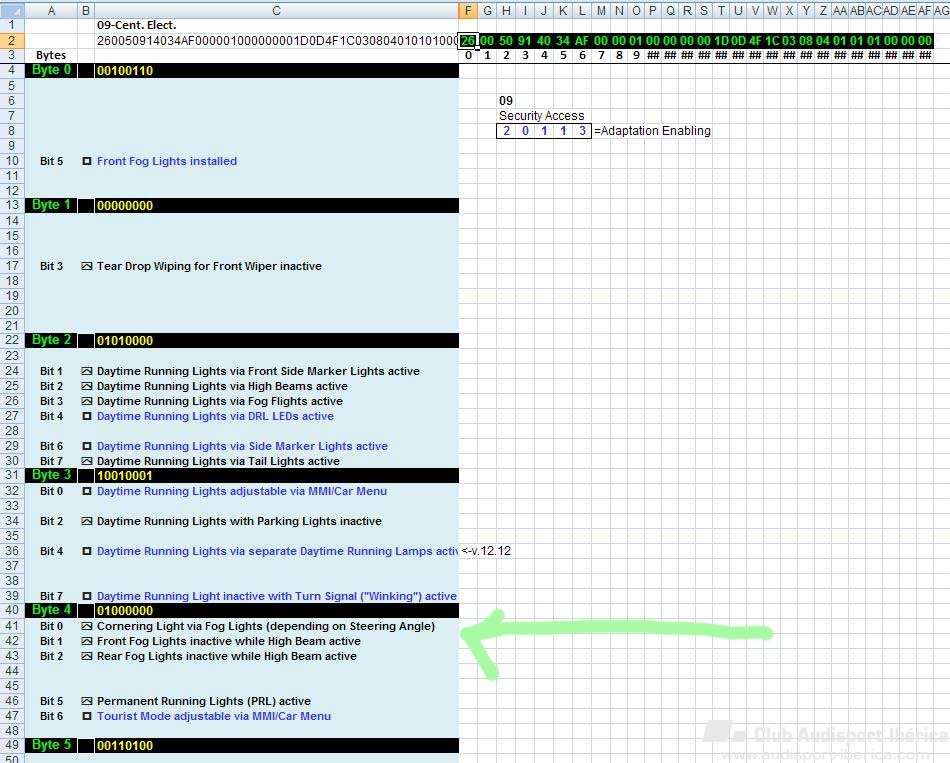Click the select-all corner of the sheet
The image size is (950, 763).
[x=12, y=10]
